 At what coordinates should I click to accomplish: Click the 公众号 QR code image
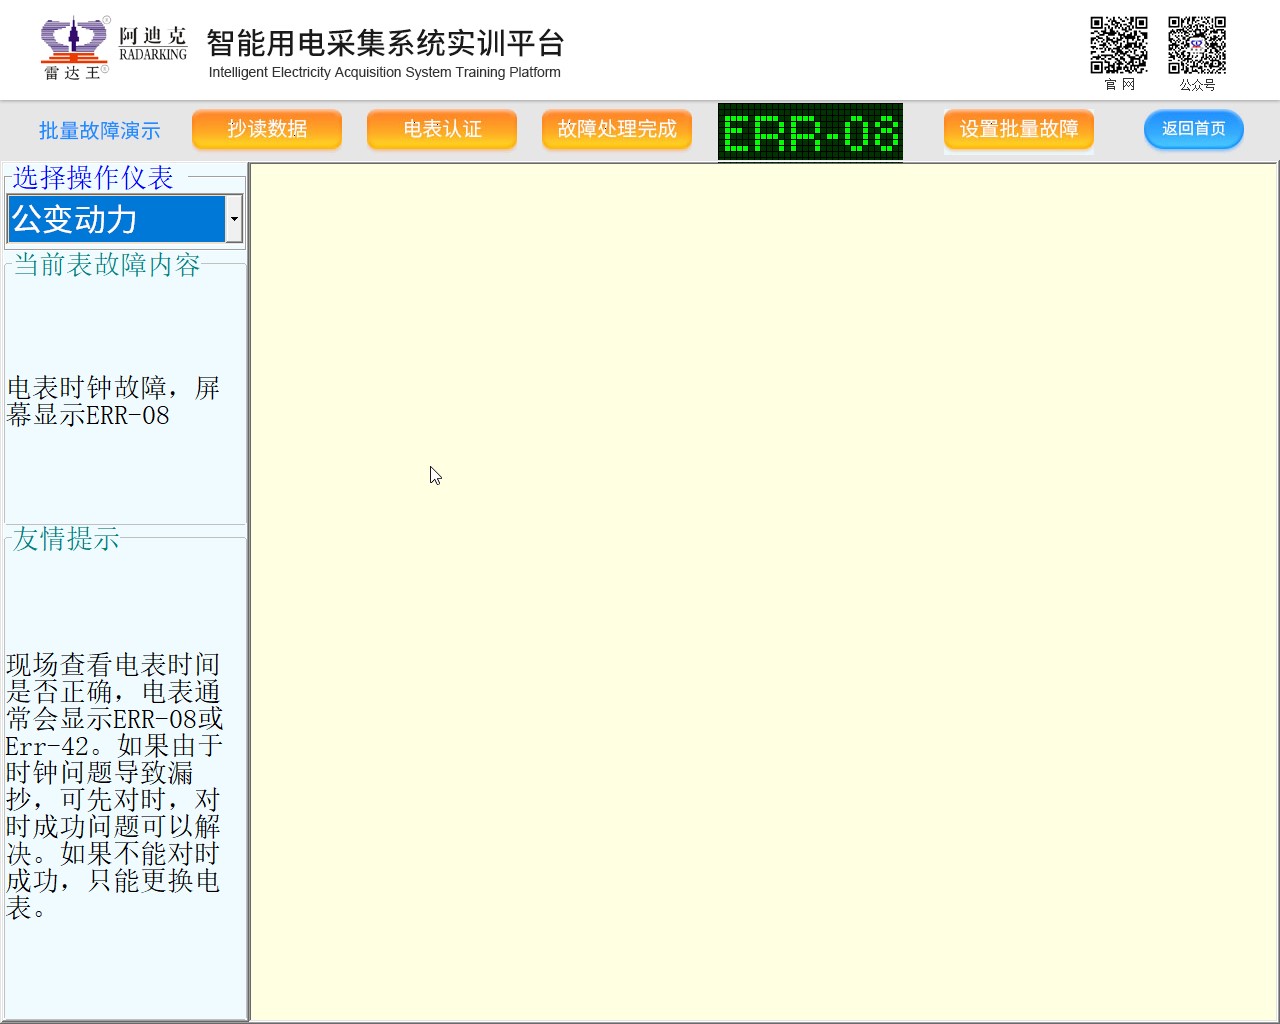coord(1196,45)
